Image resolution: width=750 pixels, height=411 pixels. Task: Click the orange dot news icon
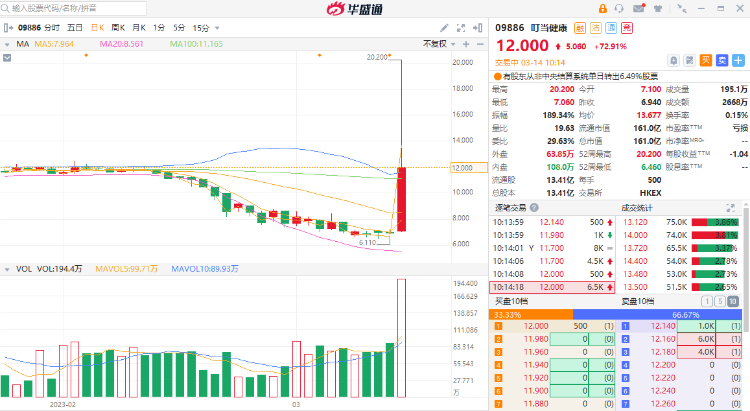pyautogui.click(x=497, y=76)
